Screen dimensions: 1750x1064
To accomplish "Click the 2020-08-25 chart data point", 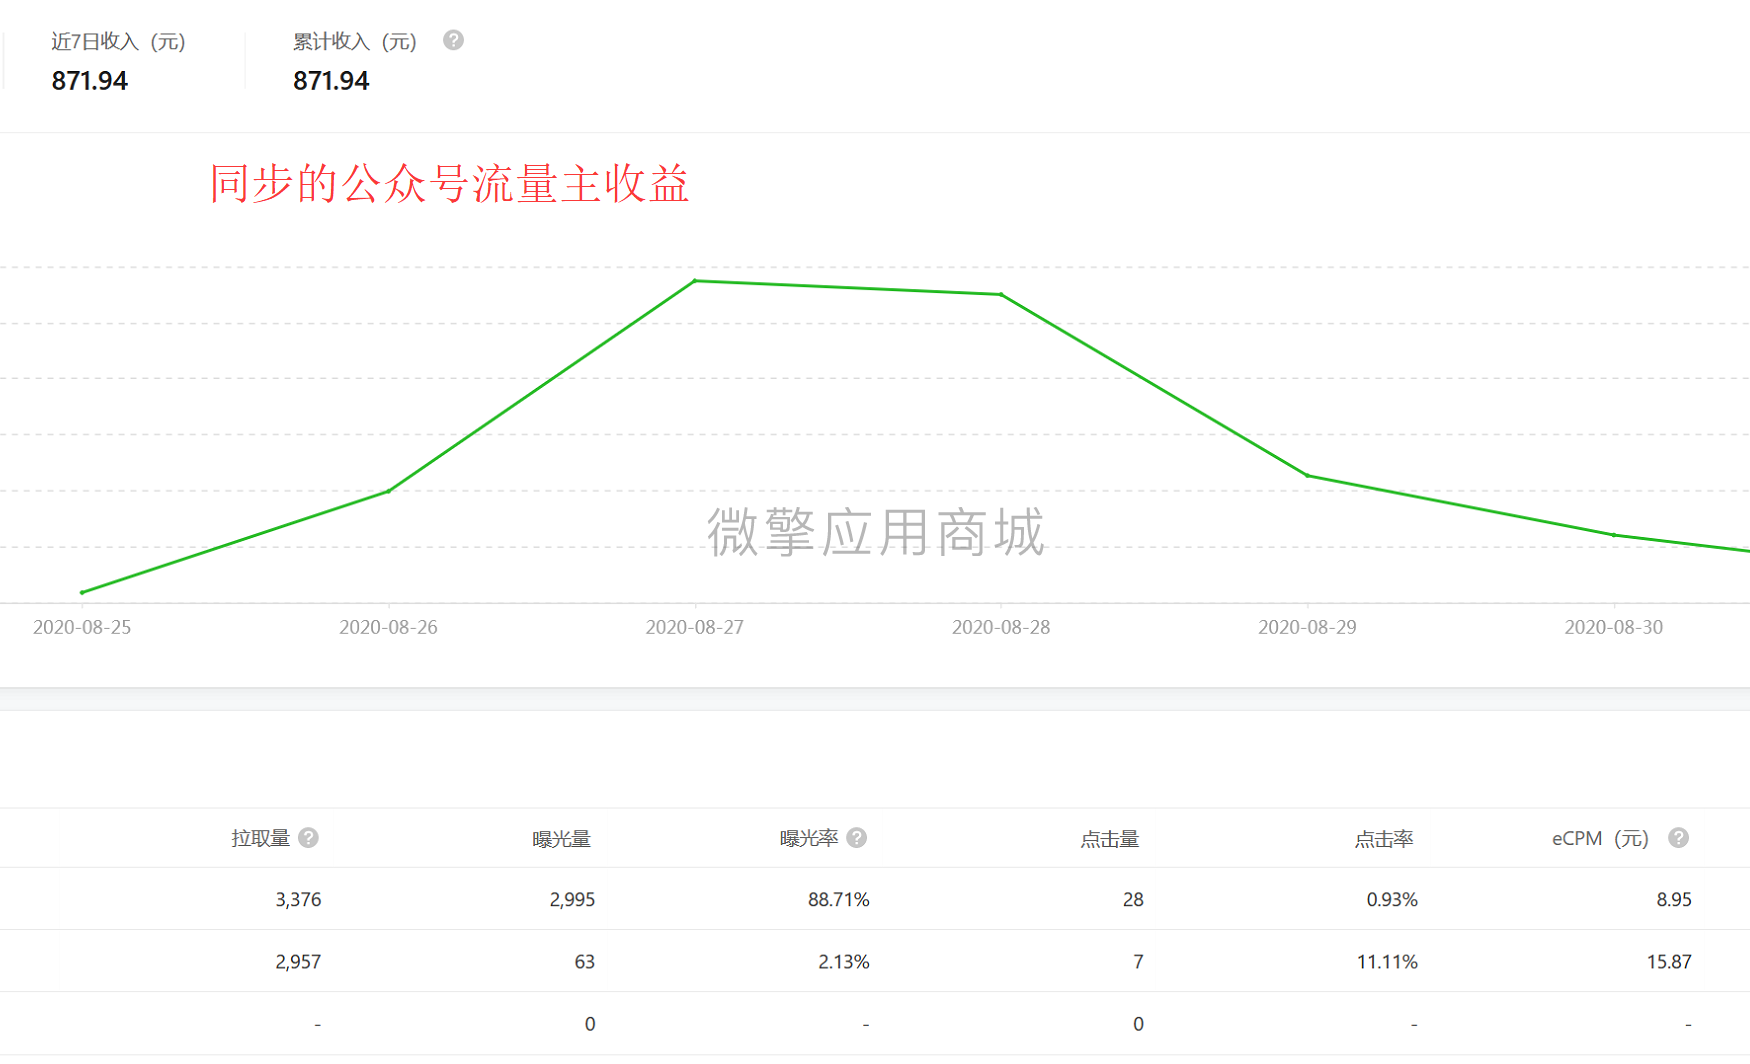I will coord(82,592).
